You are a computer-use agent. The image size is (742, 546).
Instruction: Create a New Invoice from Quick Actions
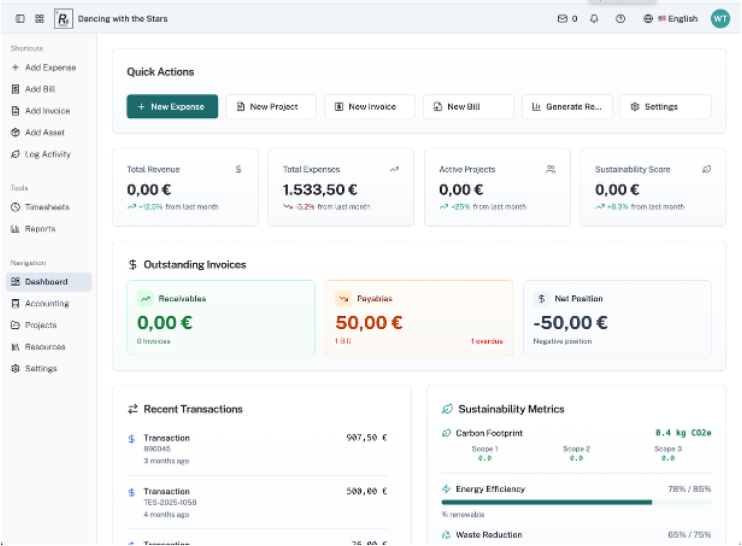point(369,107)
